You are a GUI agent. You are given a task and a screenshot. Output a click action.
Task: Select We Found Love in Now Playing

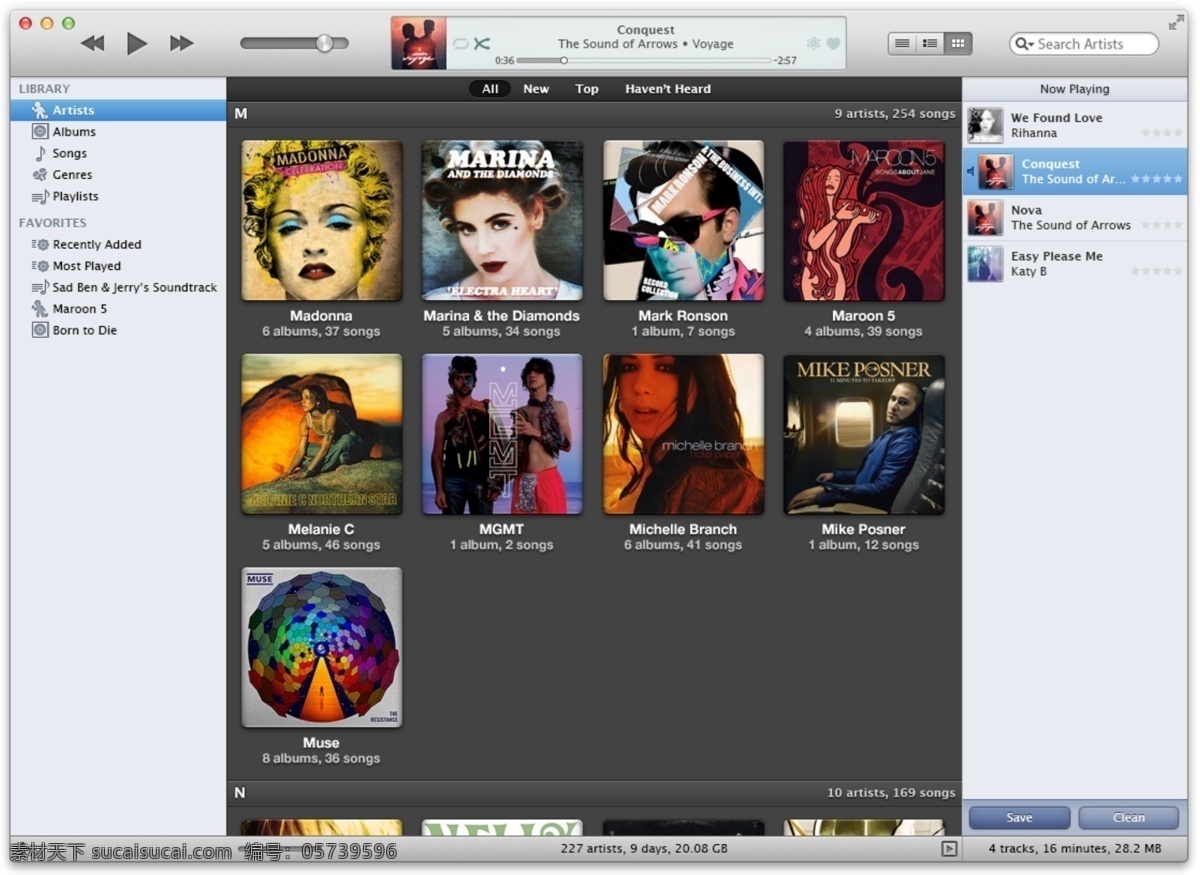(x=1075, y=125)
